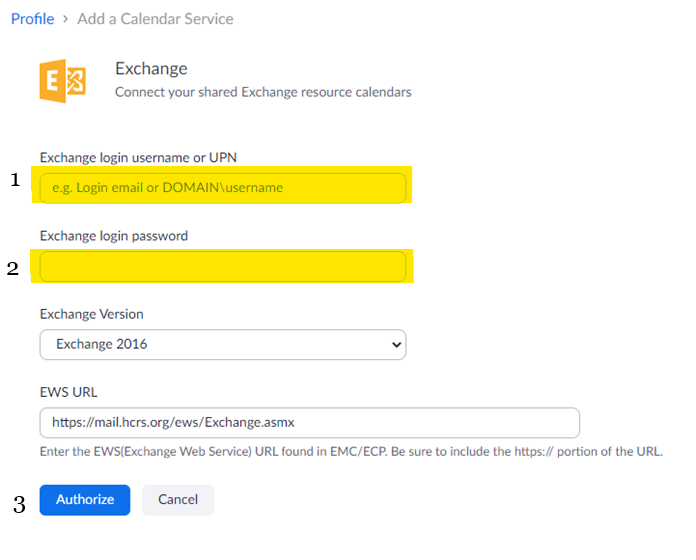This screenshot has height=560, width=696.
Task: Click the breadcrumb chevron separator after Profile
Action: 66,19
